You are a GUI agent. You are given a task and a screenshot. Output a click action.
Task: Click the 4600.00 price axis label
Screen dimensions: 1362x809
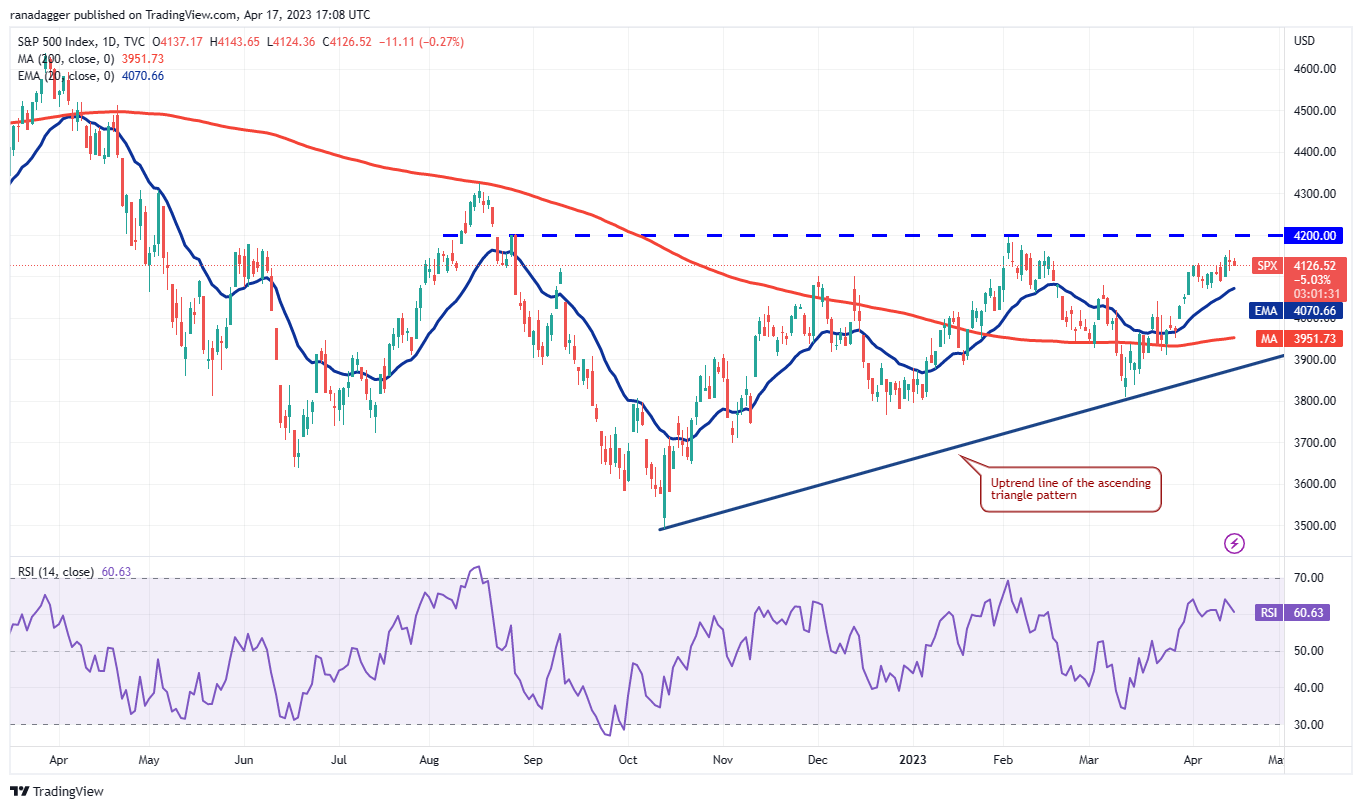tap(1315, 69)
